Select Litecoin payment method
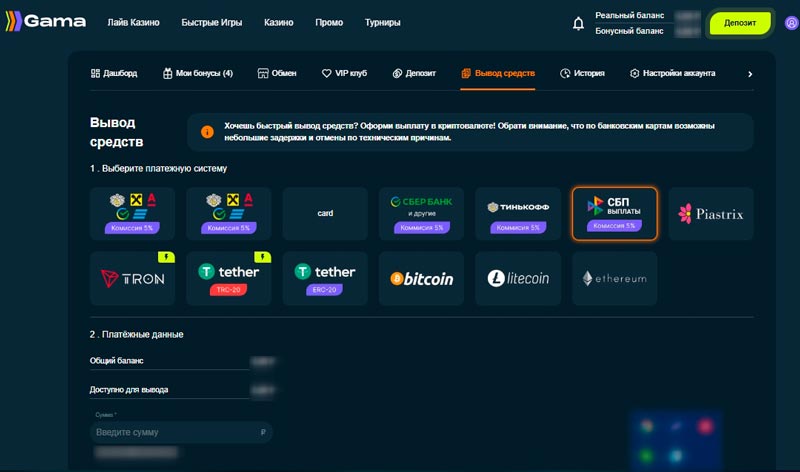 click(x=518, y=278)
